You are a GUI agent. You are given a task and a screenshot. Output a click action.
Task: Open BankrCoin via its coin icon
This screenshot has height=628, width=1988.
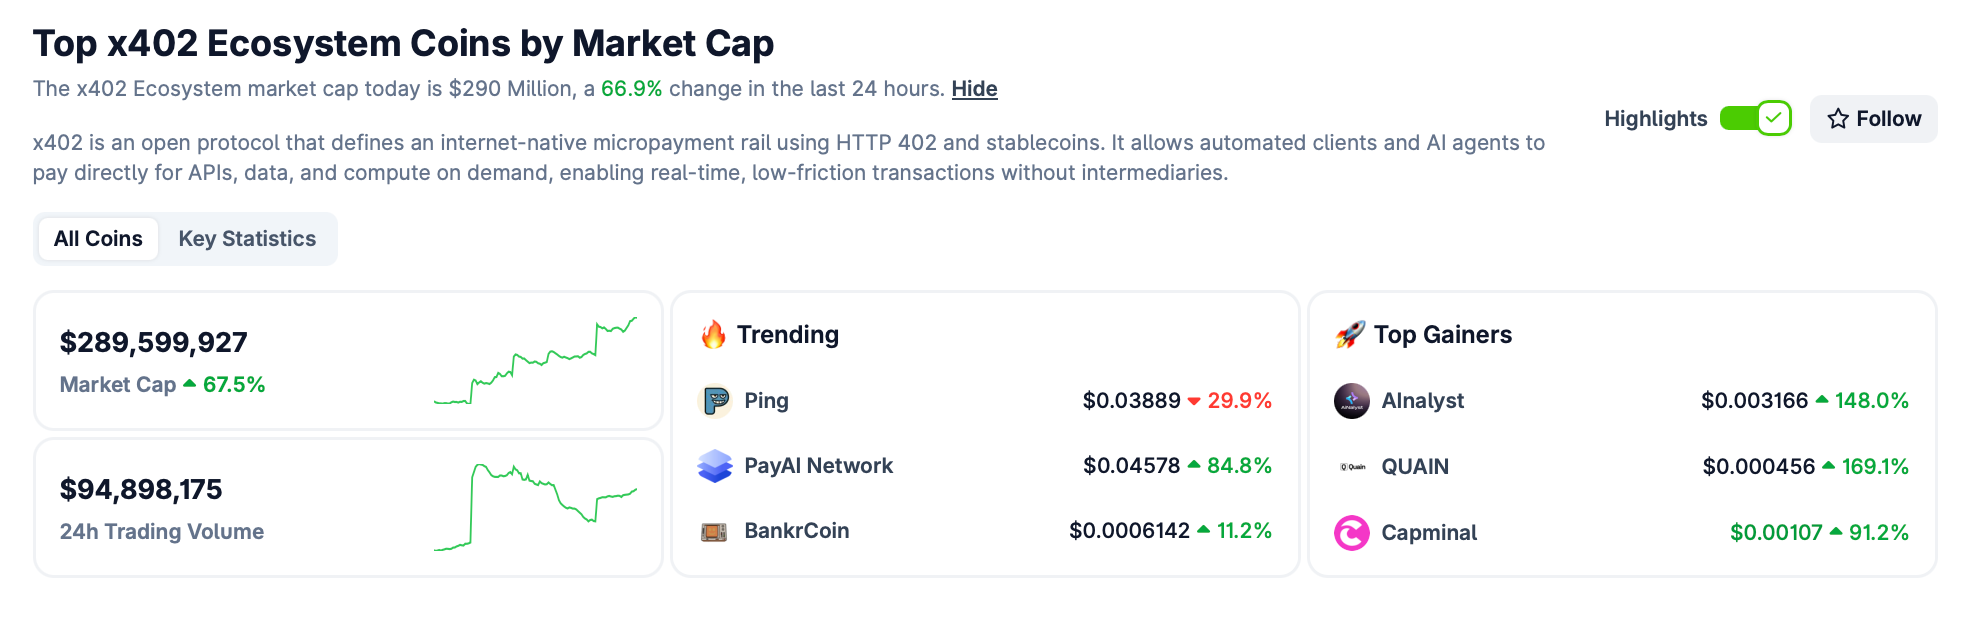[x=713, y=530]
